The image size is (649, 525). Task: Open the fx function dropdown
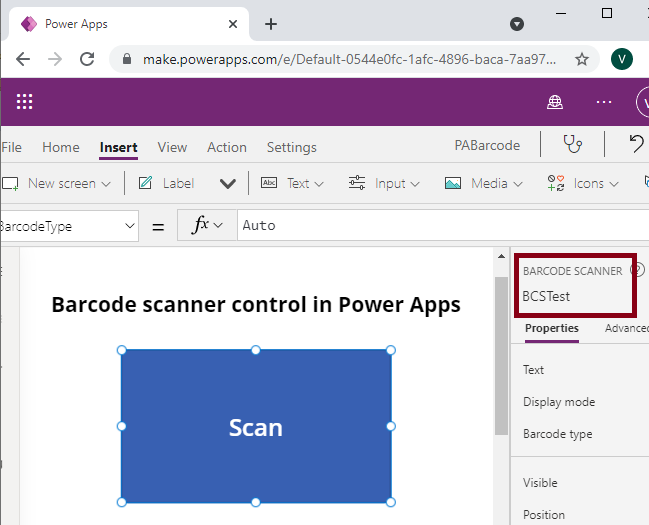pyautogui.click(x=207, y=225)
